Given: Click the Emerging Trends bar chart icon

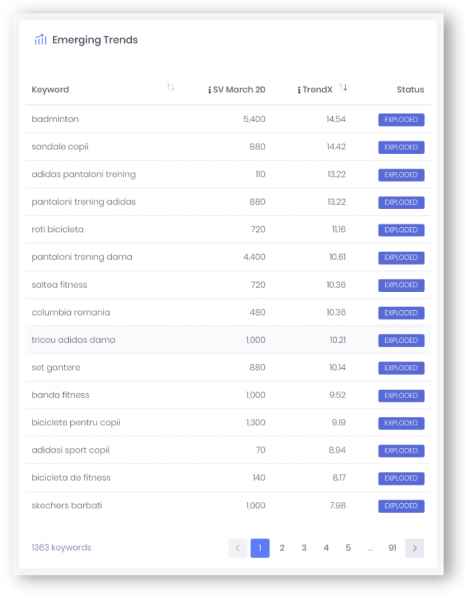Looking at the screenshot, I should [x=40, y=39].
